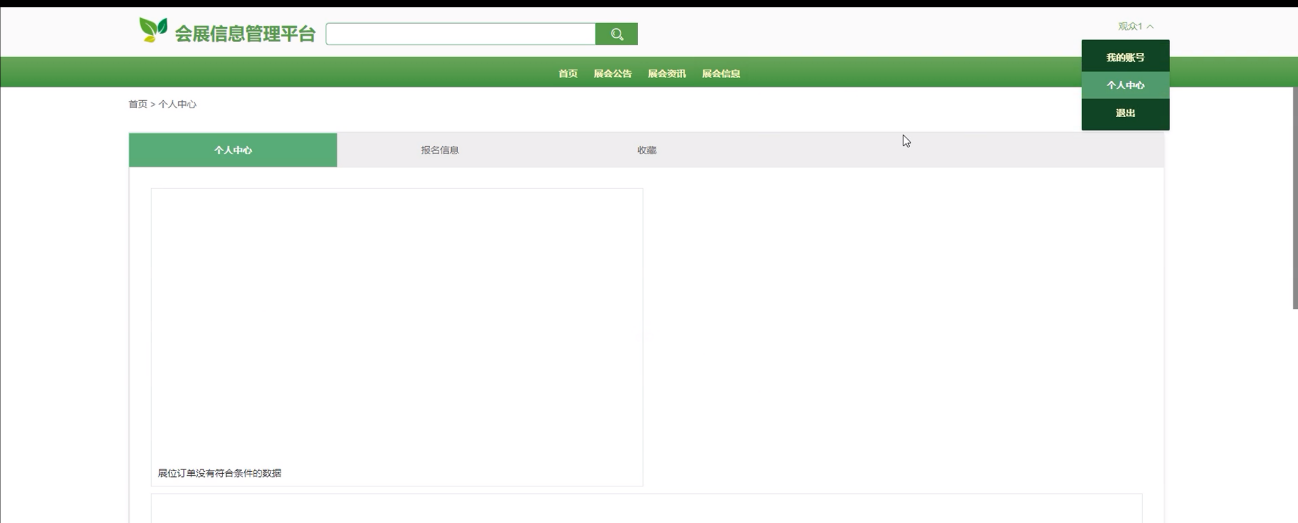Image resolution: width=1298 pixels, height=523 pixels.
Task: Open the 展会公告 navigation item
Action: (612, 73)
